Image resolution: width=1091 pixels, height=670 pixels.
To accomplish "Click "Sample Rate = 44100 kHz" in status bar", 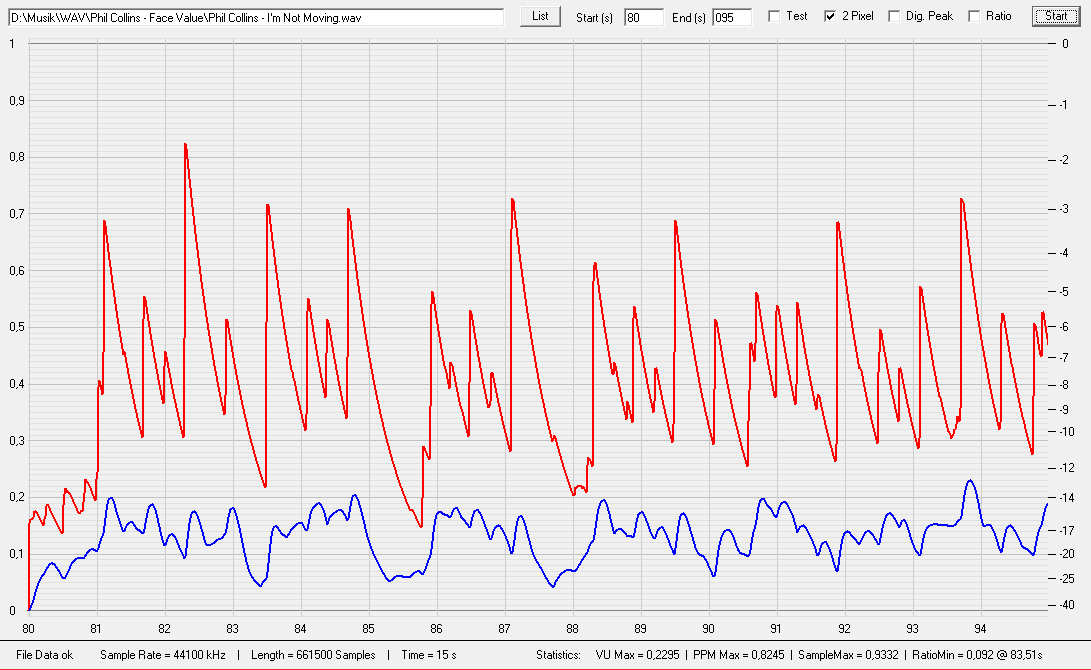I will (163, 655).
